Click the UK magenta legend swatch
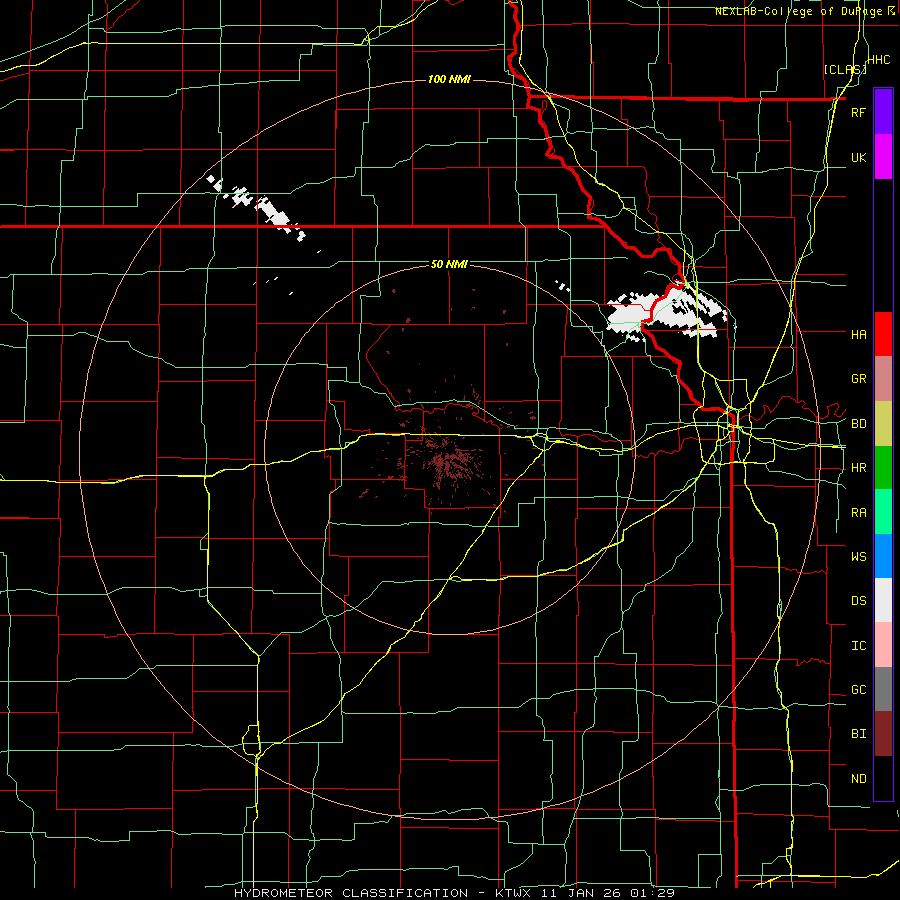 point(883,157)
